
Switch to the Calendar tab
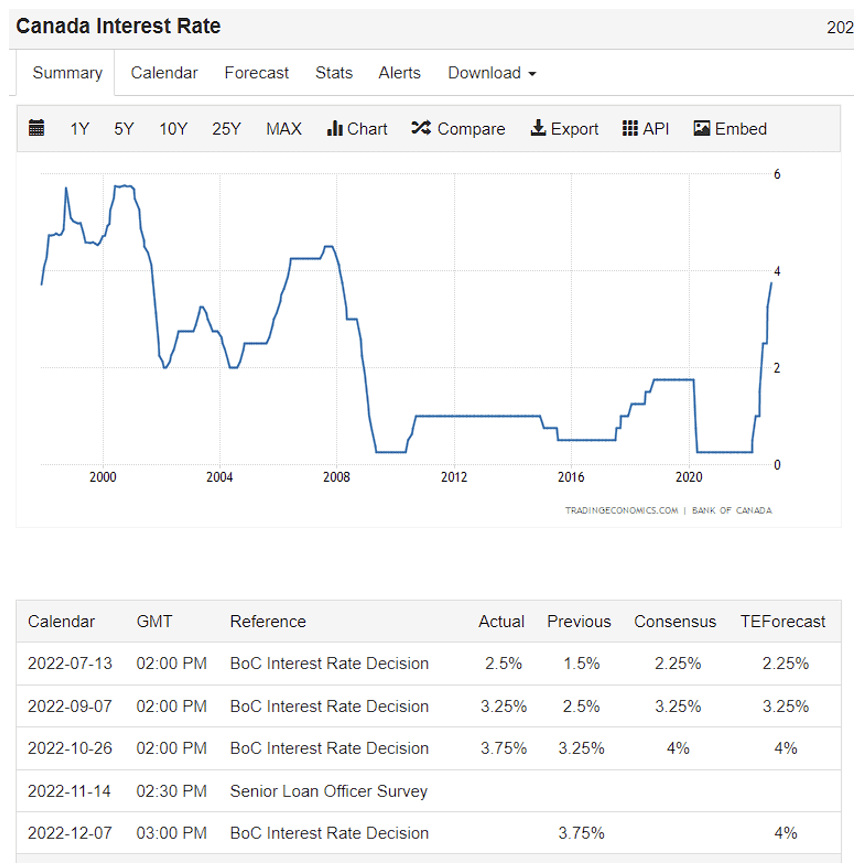coord(164,73)
